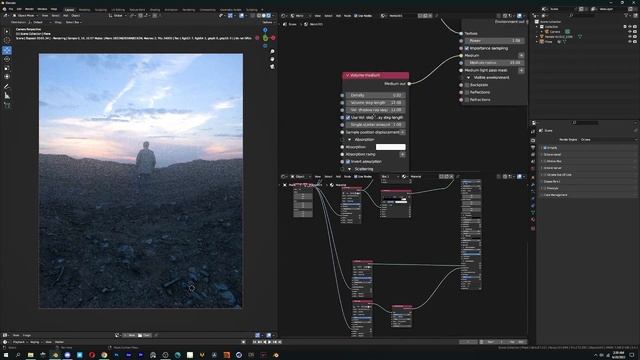Open Windows taskbar search
This screenshot has width=640, height=360.
pos(18,355)
